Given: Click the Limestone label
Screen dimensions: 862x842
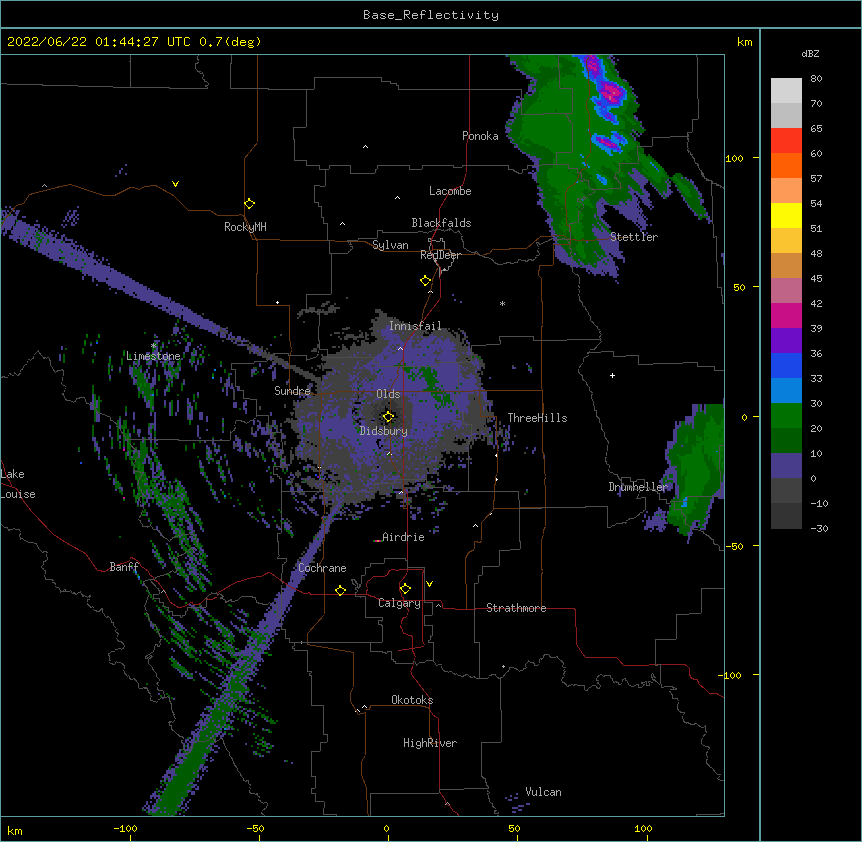Looking at the screenshot, I should (153, 356).
